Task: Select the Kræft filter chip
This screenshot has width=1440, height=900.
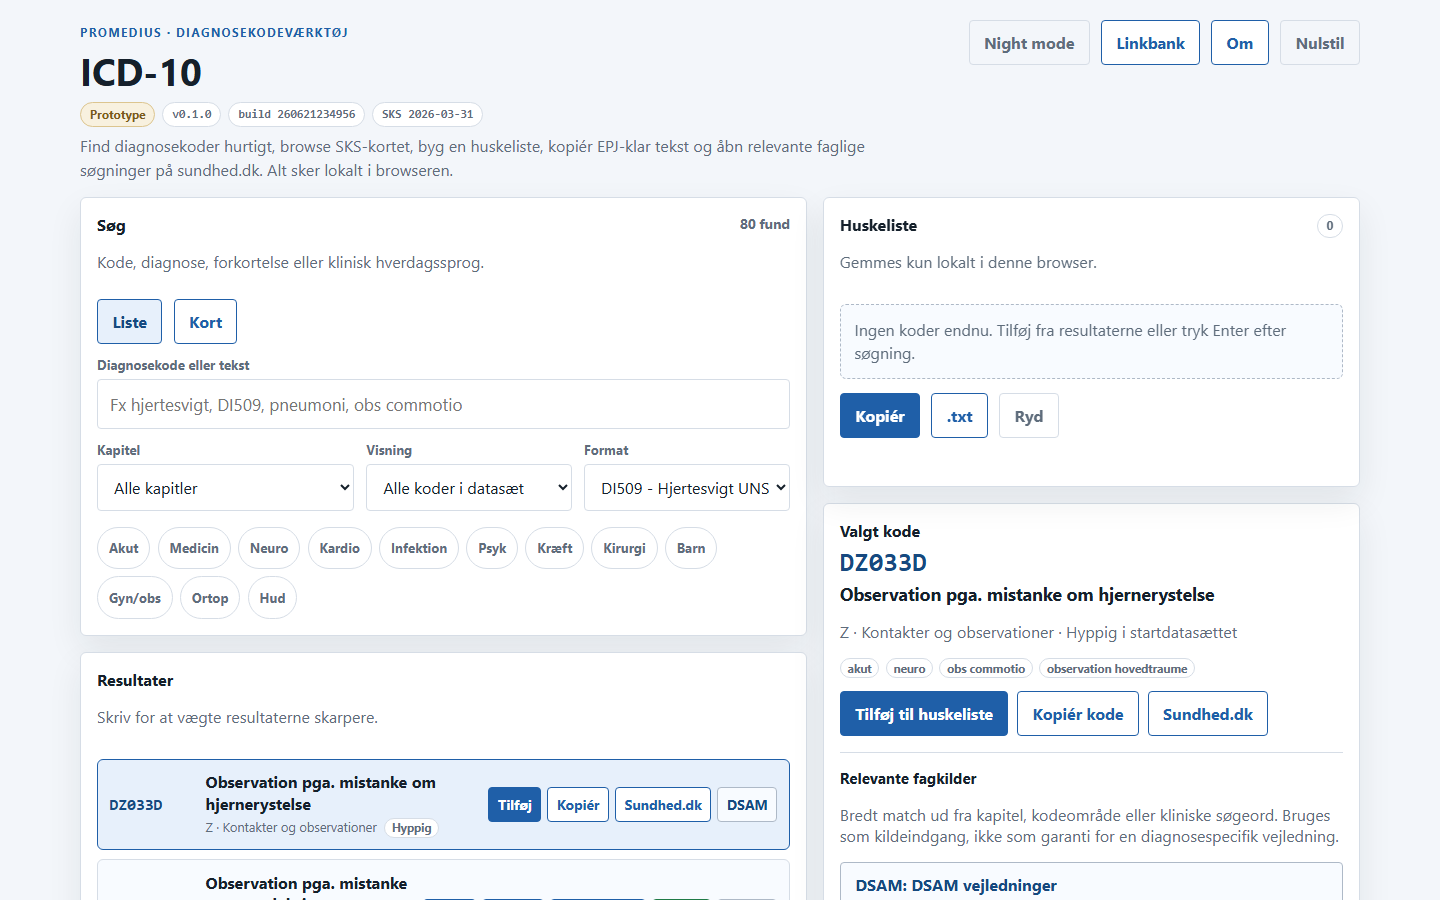Action: tap(555, 548)
